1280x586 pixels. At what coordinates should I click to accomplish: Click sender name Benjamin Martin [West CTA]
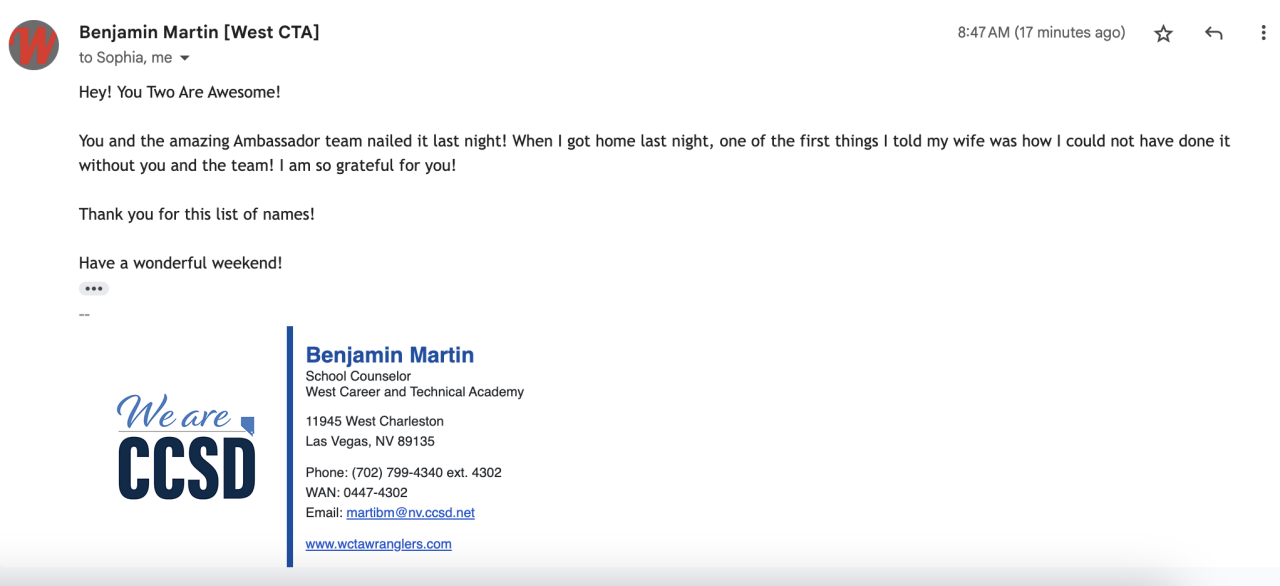click(199, 32)
